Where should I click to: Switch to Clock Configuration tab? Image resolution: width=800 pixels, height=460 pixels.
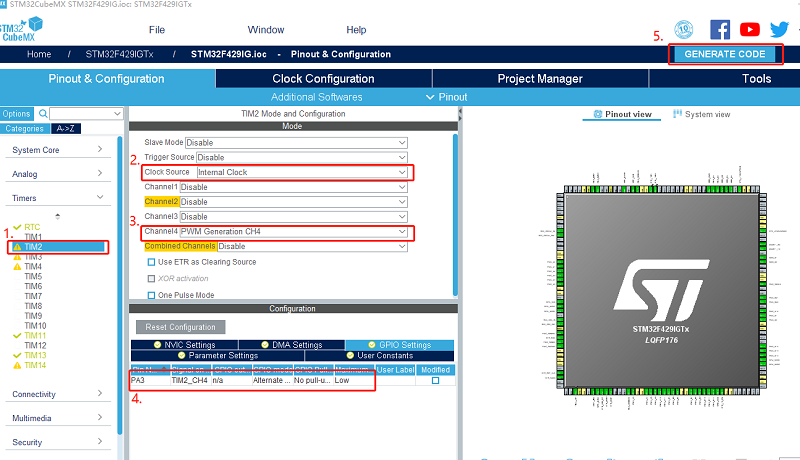(x=323, y=78)
